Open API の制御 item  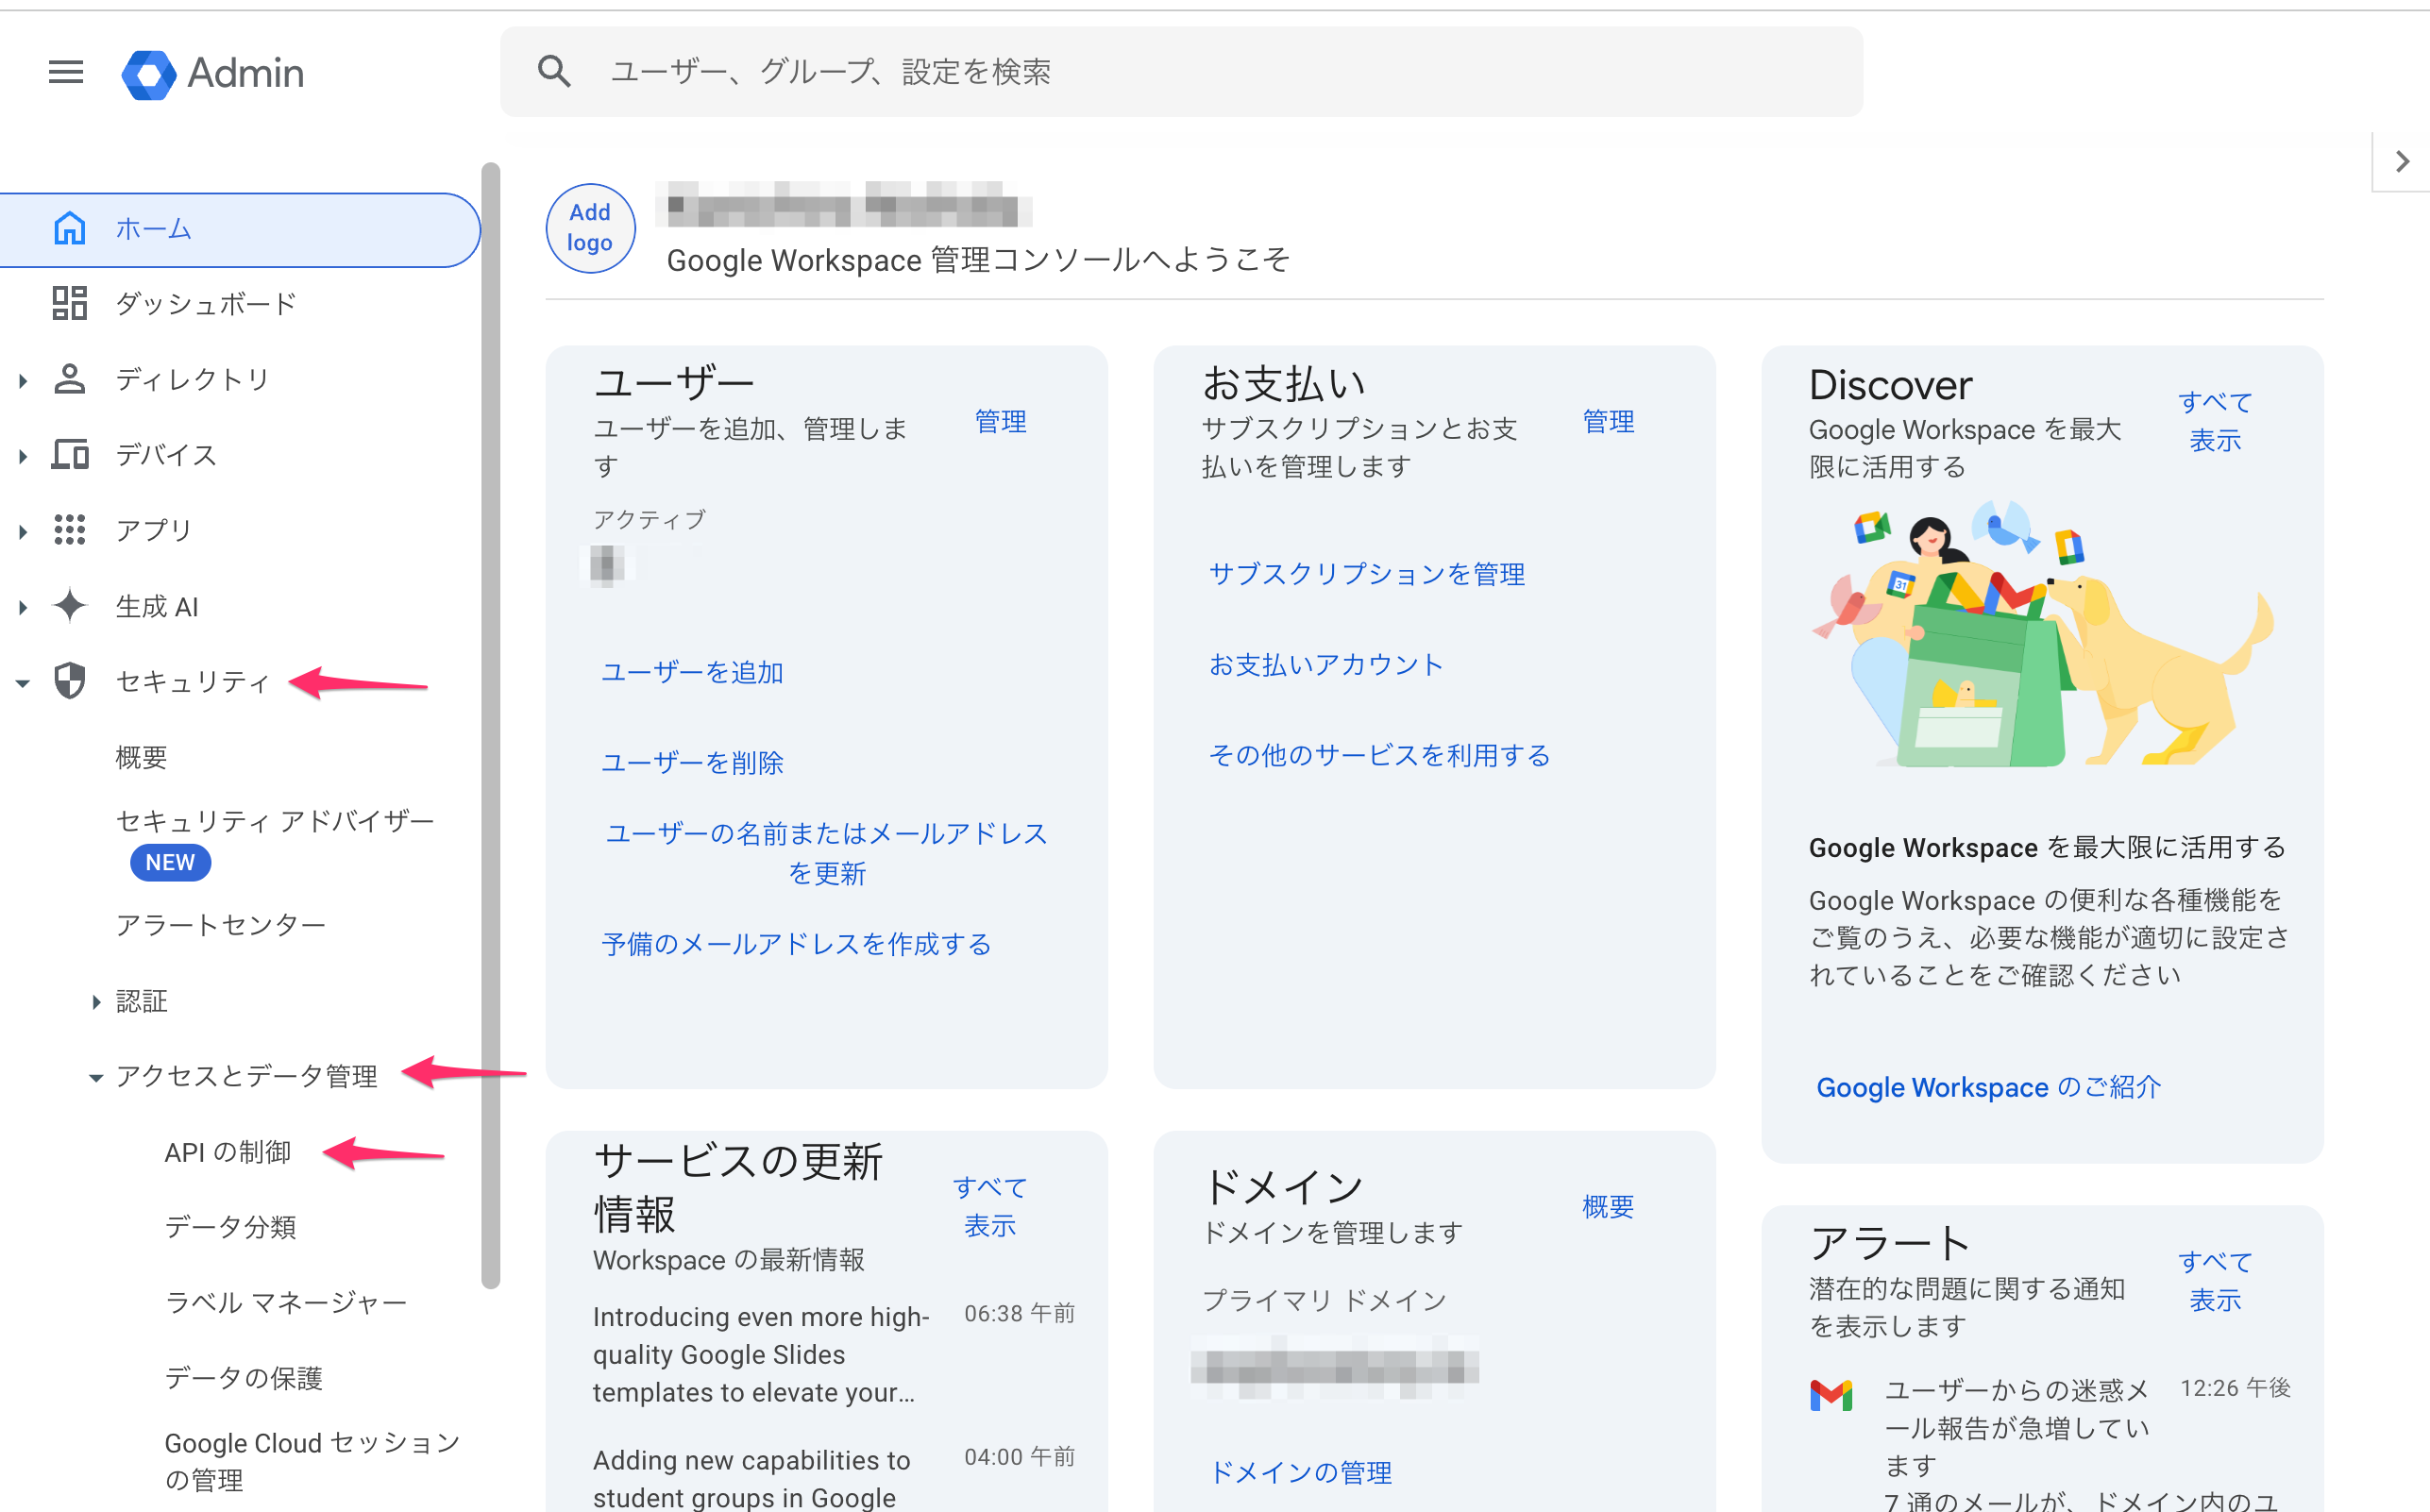coord(228,1152)
